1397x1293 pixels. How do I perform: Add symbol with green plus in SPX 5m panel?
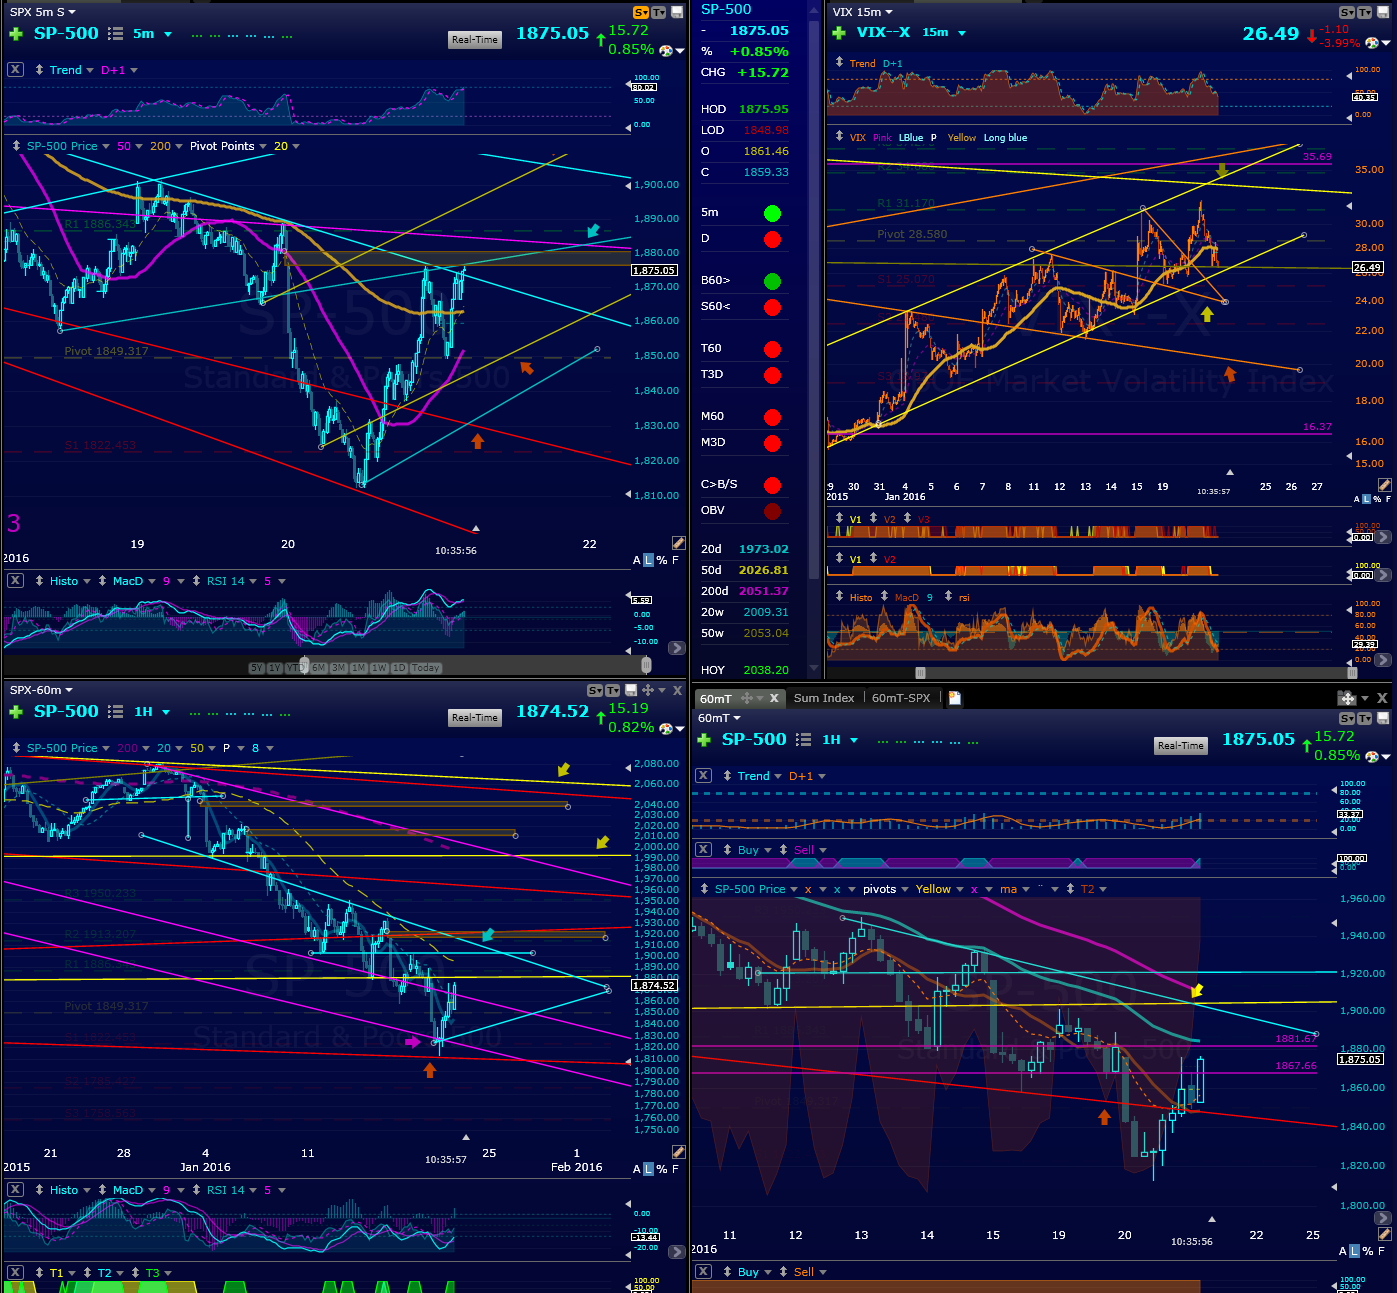pos(16,34)
